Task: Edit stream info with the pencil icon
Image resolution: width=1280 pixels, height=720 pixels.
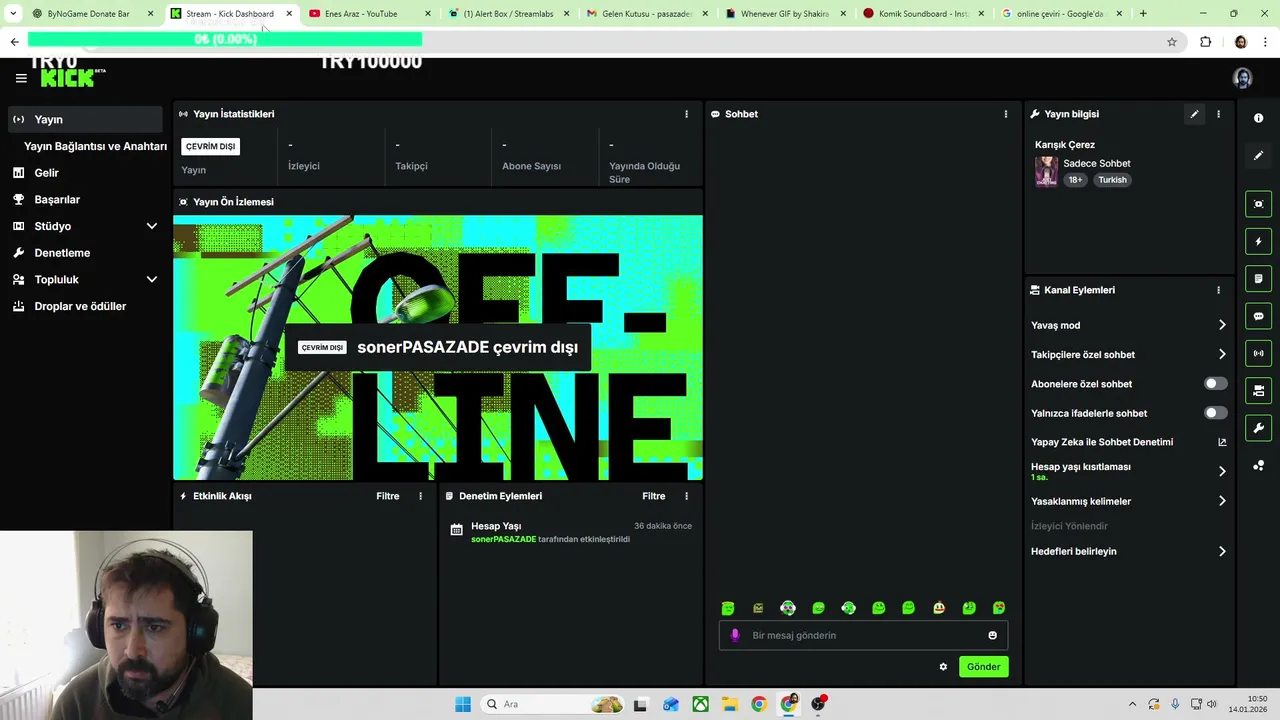Action: point(1194,114)
